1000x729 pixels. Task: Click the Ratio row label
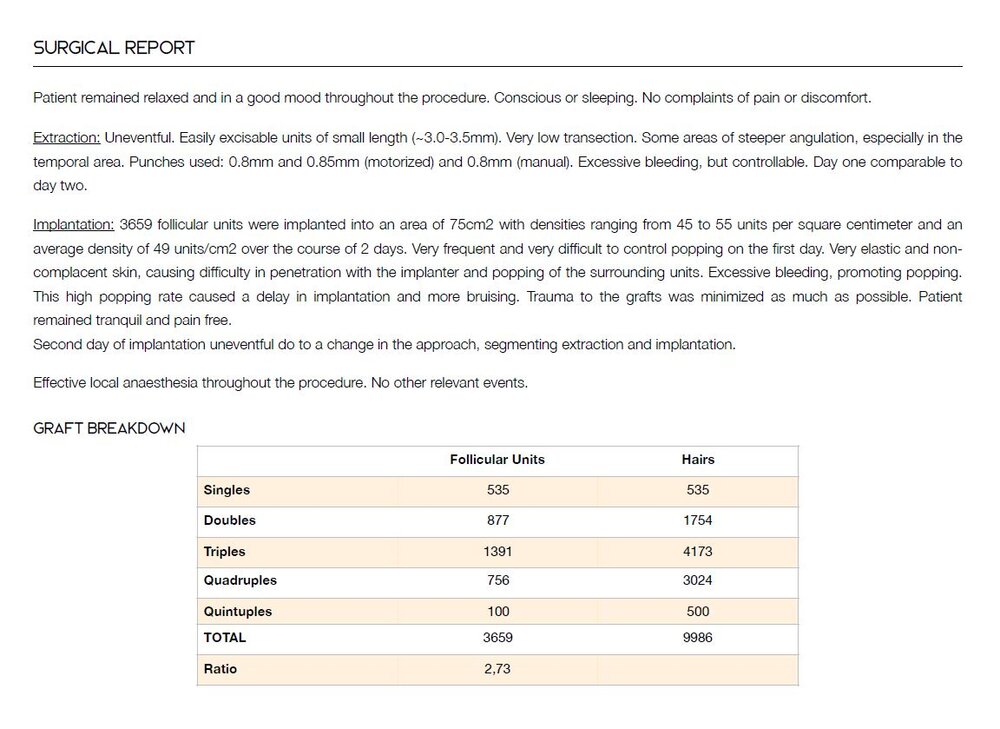(x=221, y=668)
